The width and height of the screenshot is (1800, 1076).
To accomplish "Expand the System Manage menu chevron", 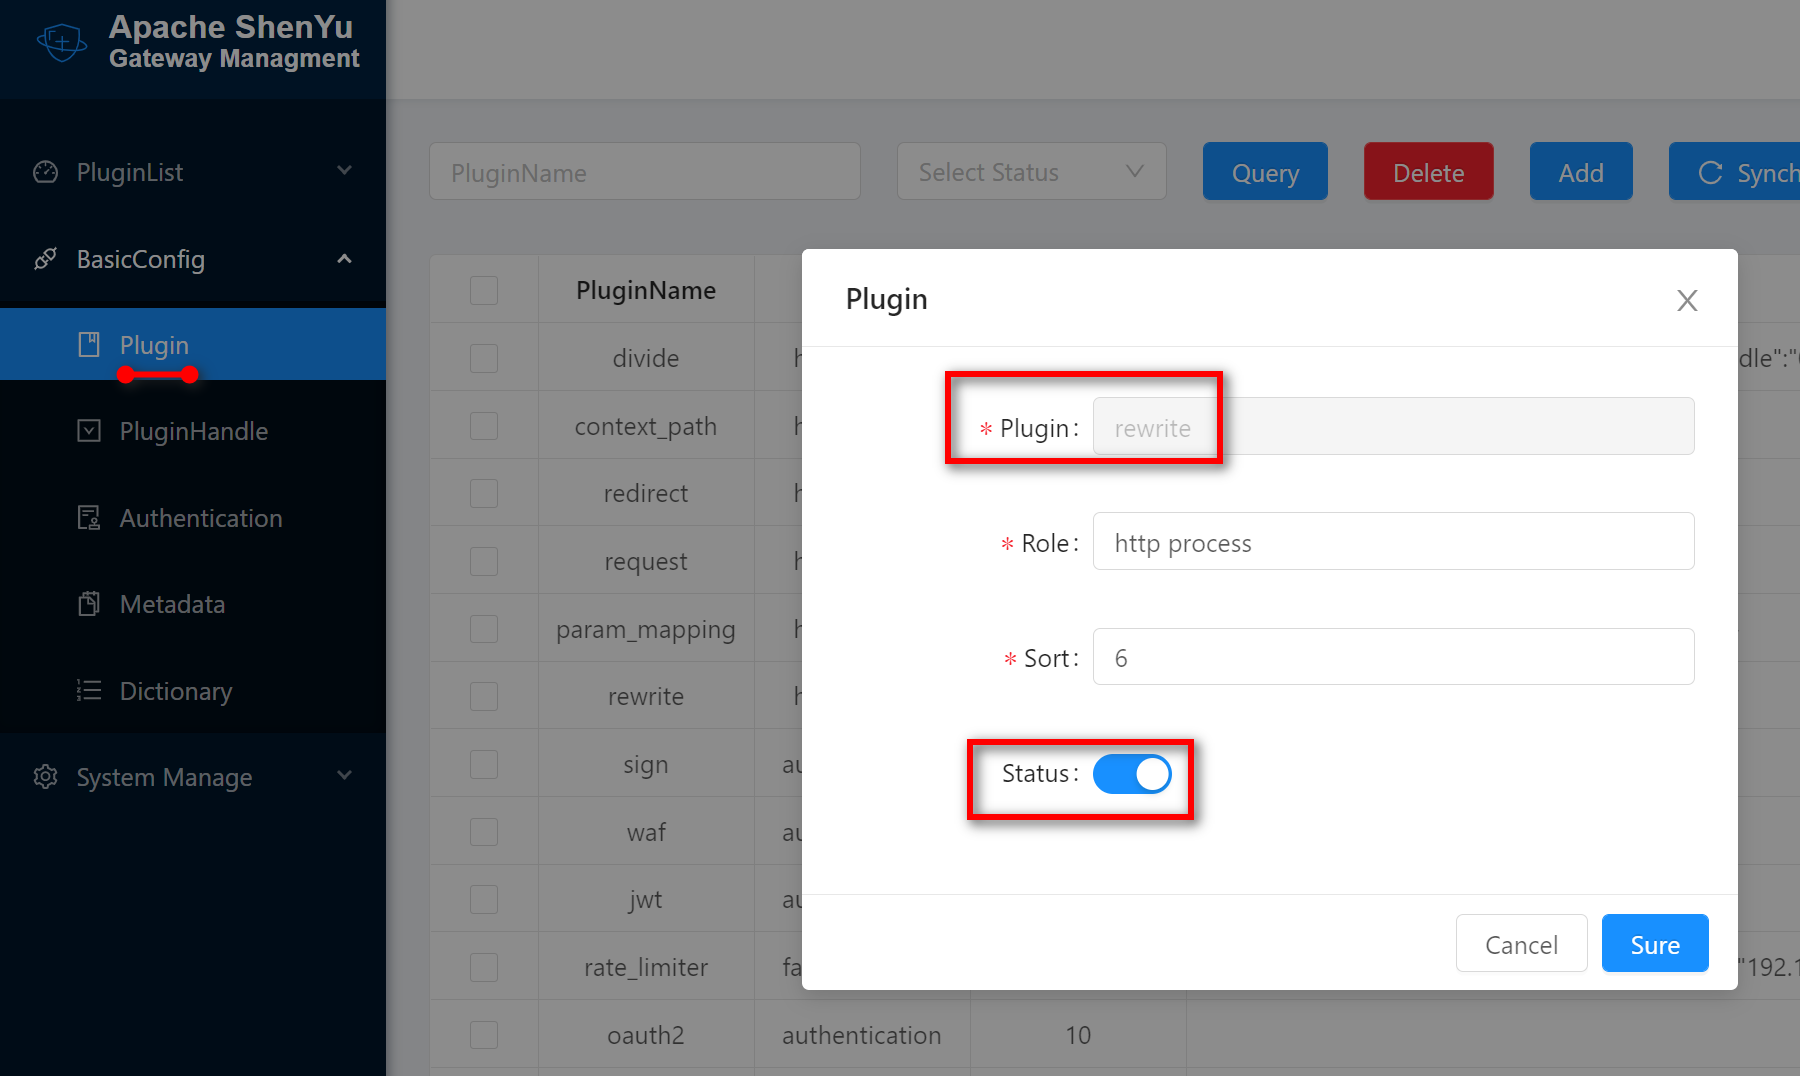I will coord(344,776).
